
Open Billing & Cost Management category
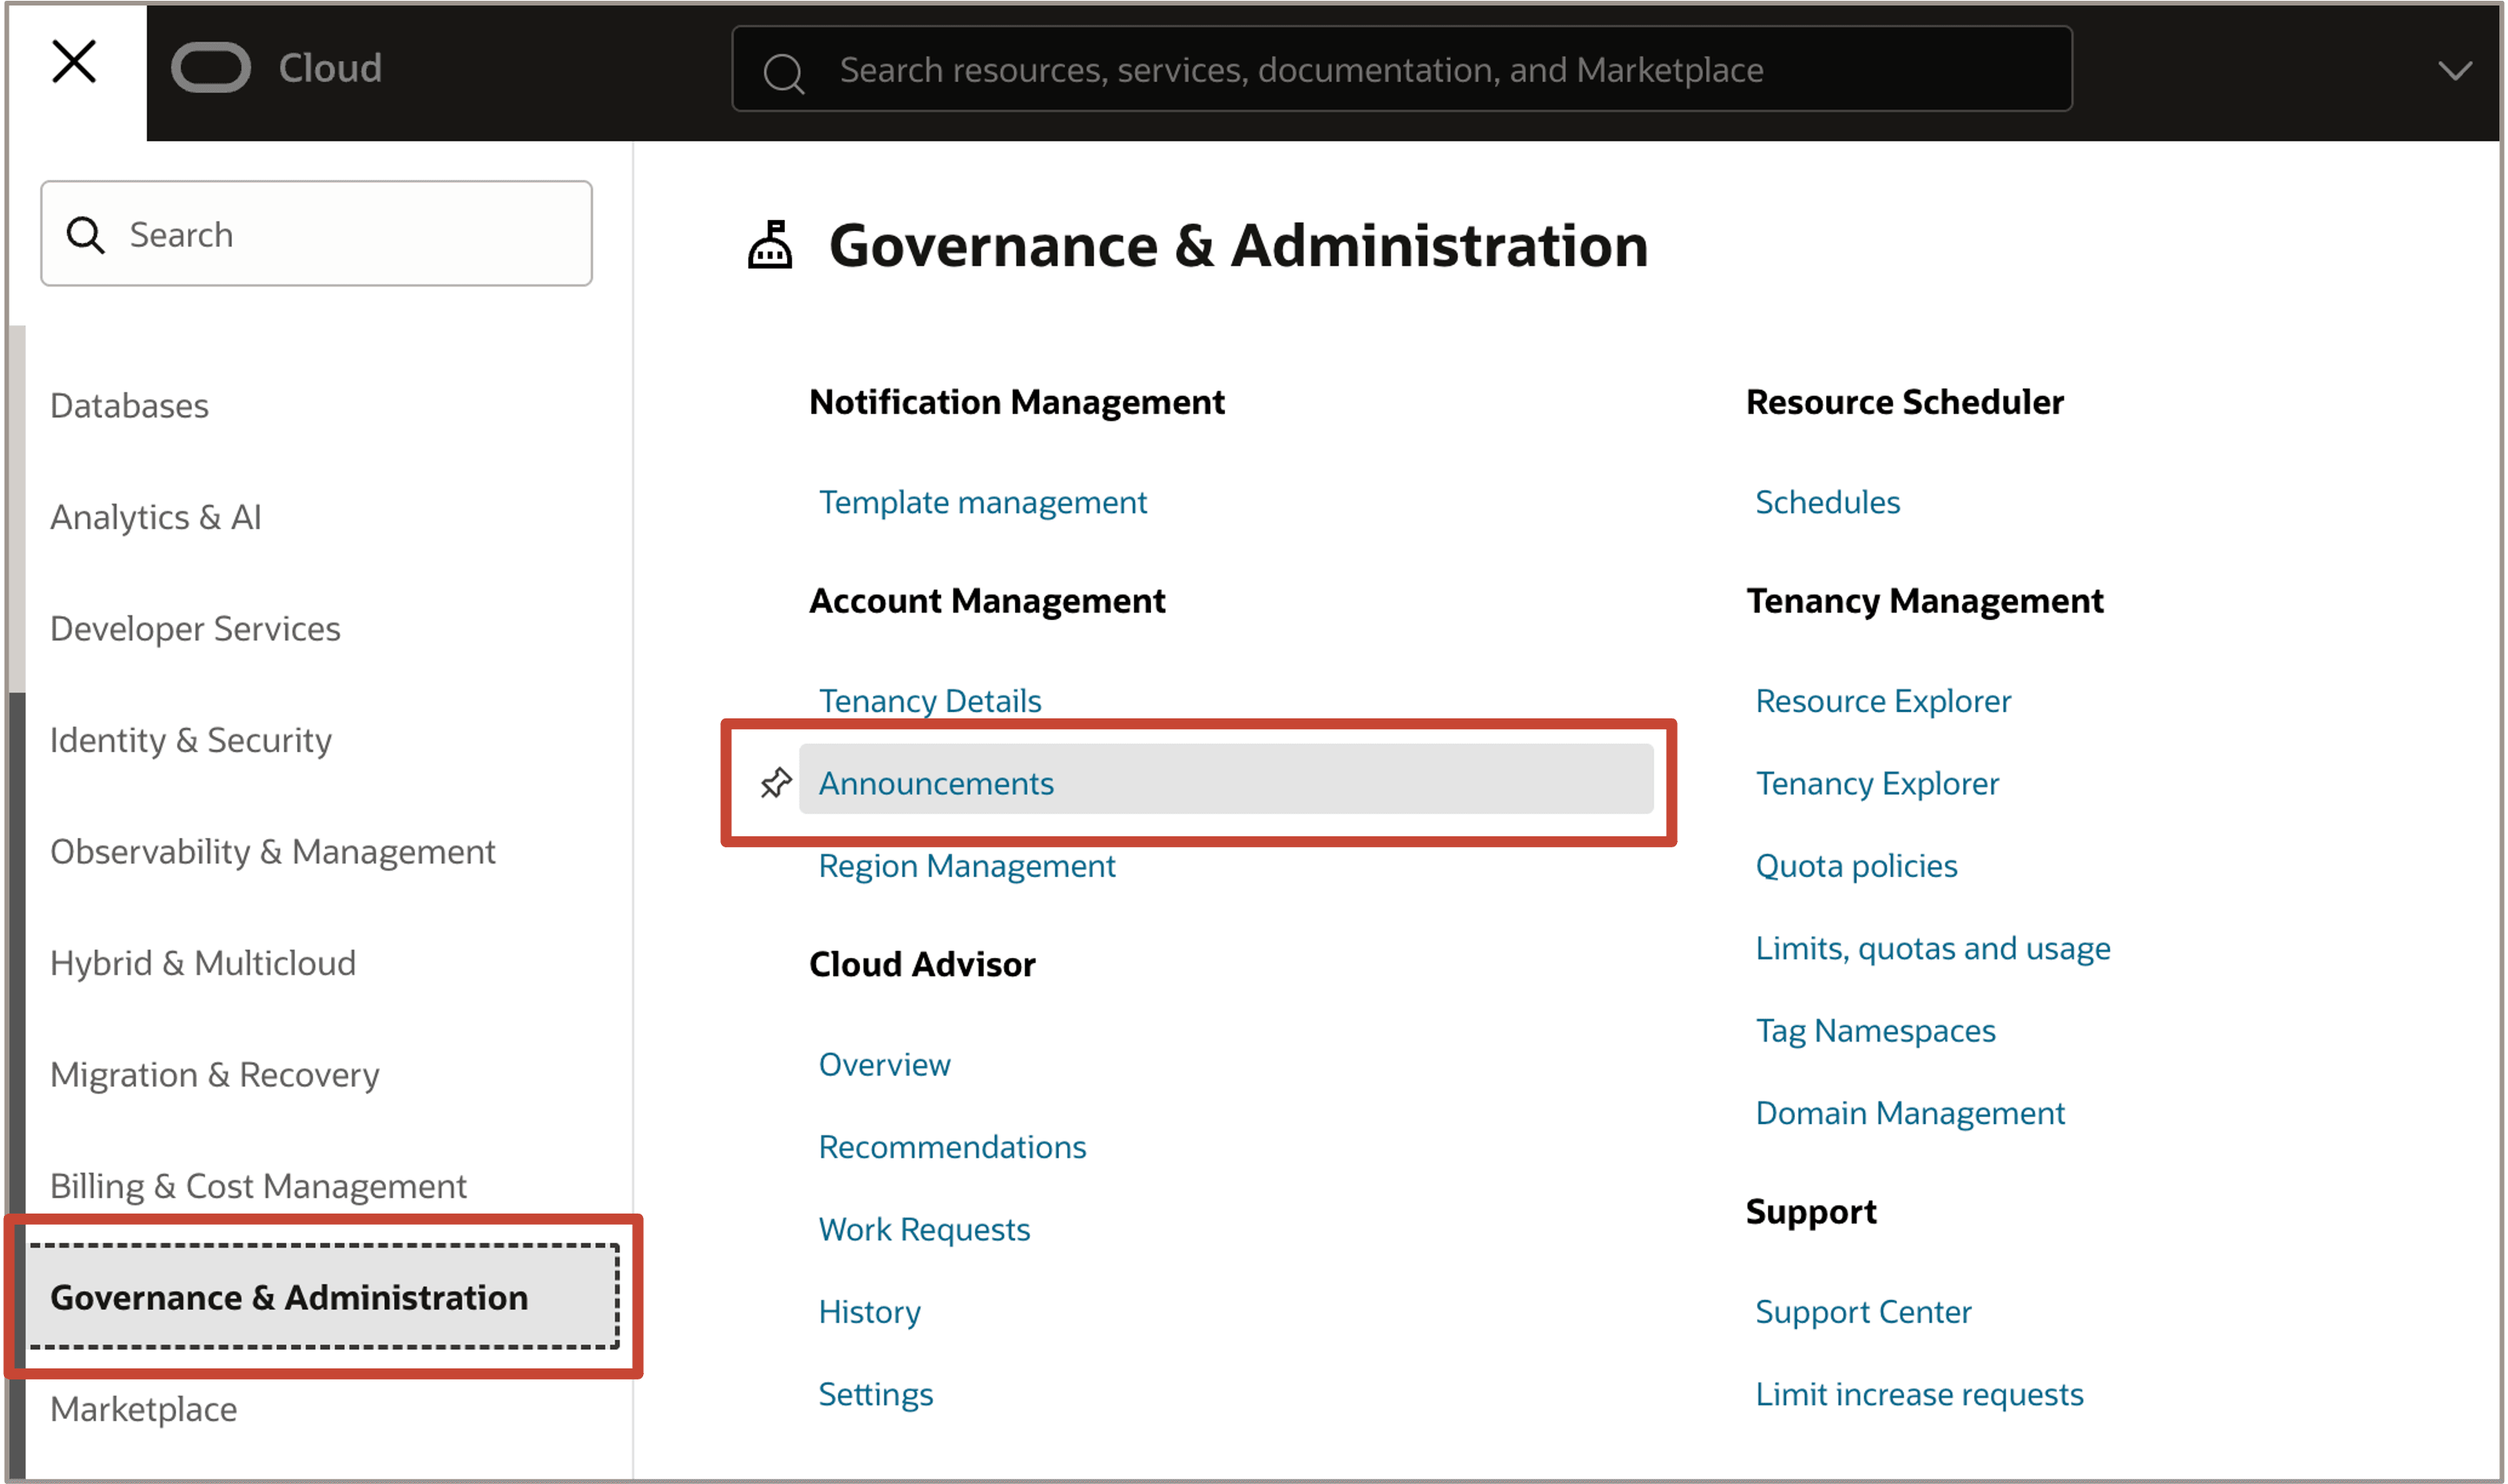(x=258, y=1186)
